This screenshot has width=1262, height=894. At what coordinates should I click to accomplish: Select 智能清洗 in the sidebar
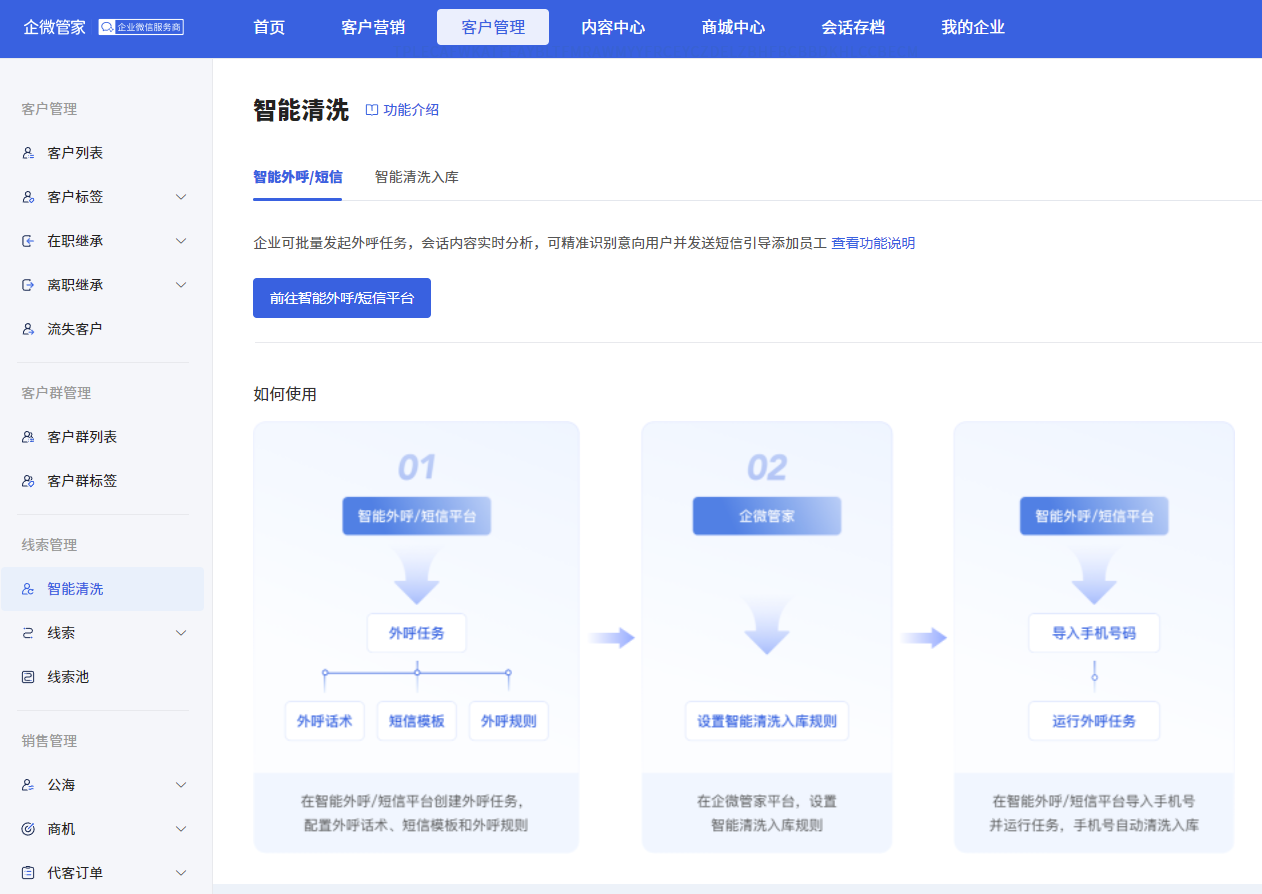pyautogui.click(x=102, y=589)
